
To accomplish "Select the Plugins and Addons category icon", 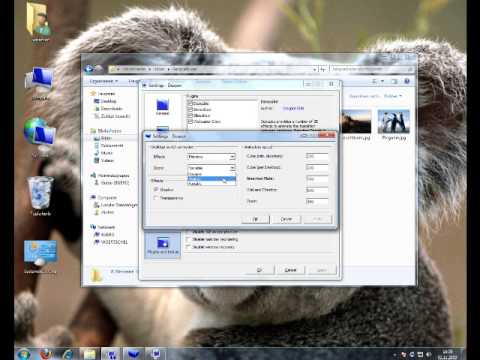I will (163, 245).
